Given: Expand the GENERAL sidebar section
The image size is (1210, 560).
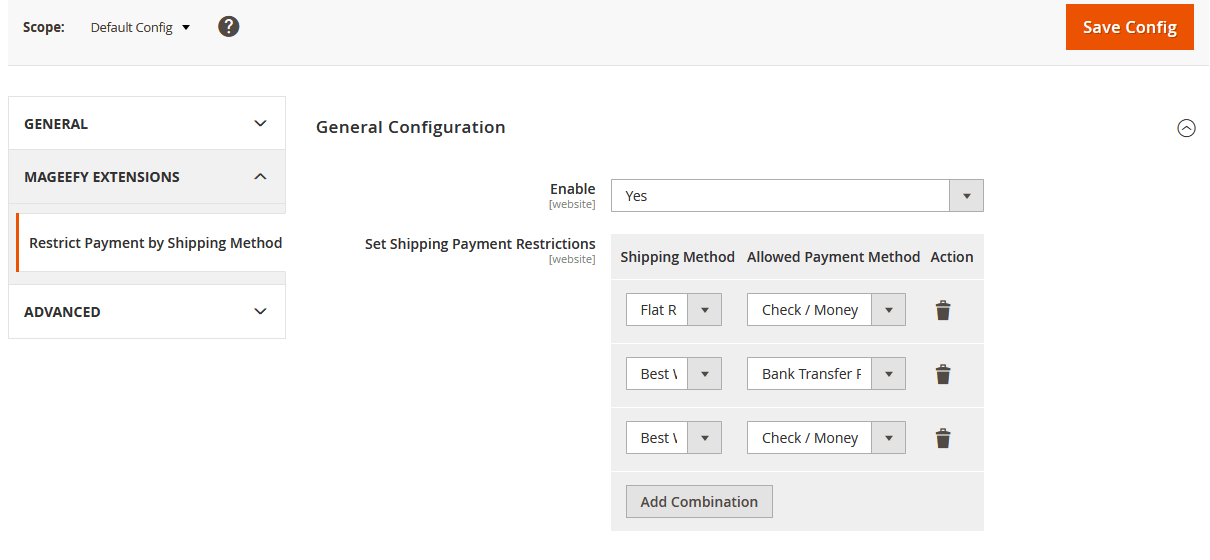Looking at the screenshot, I should (146, 124).
